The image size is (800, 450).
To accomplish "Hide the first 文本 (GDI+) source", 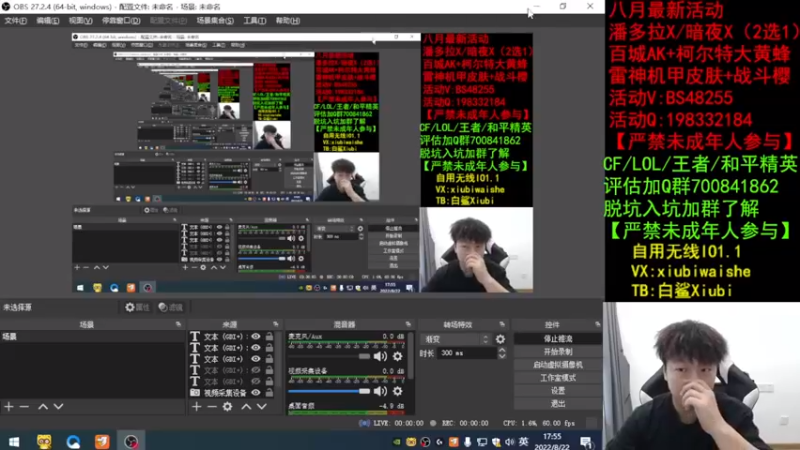I will click(x=256, y=337).
